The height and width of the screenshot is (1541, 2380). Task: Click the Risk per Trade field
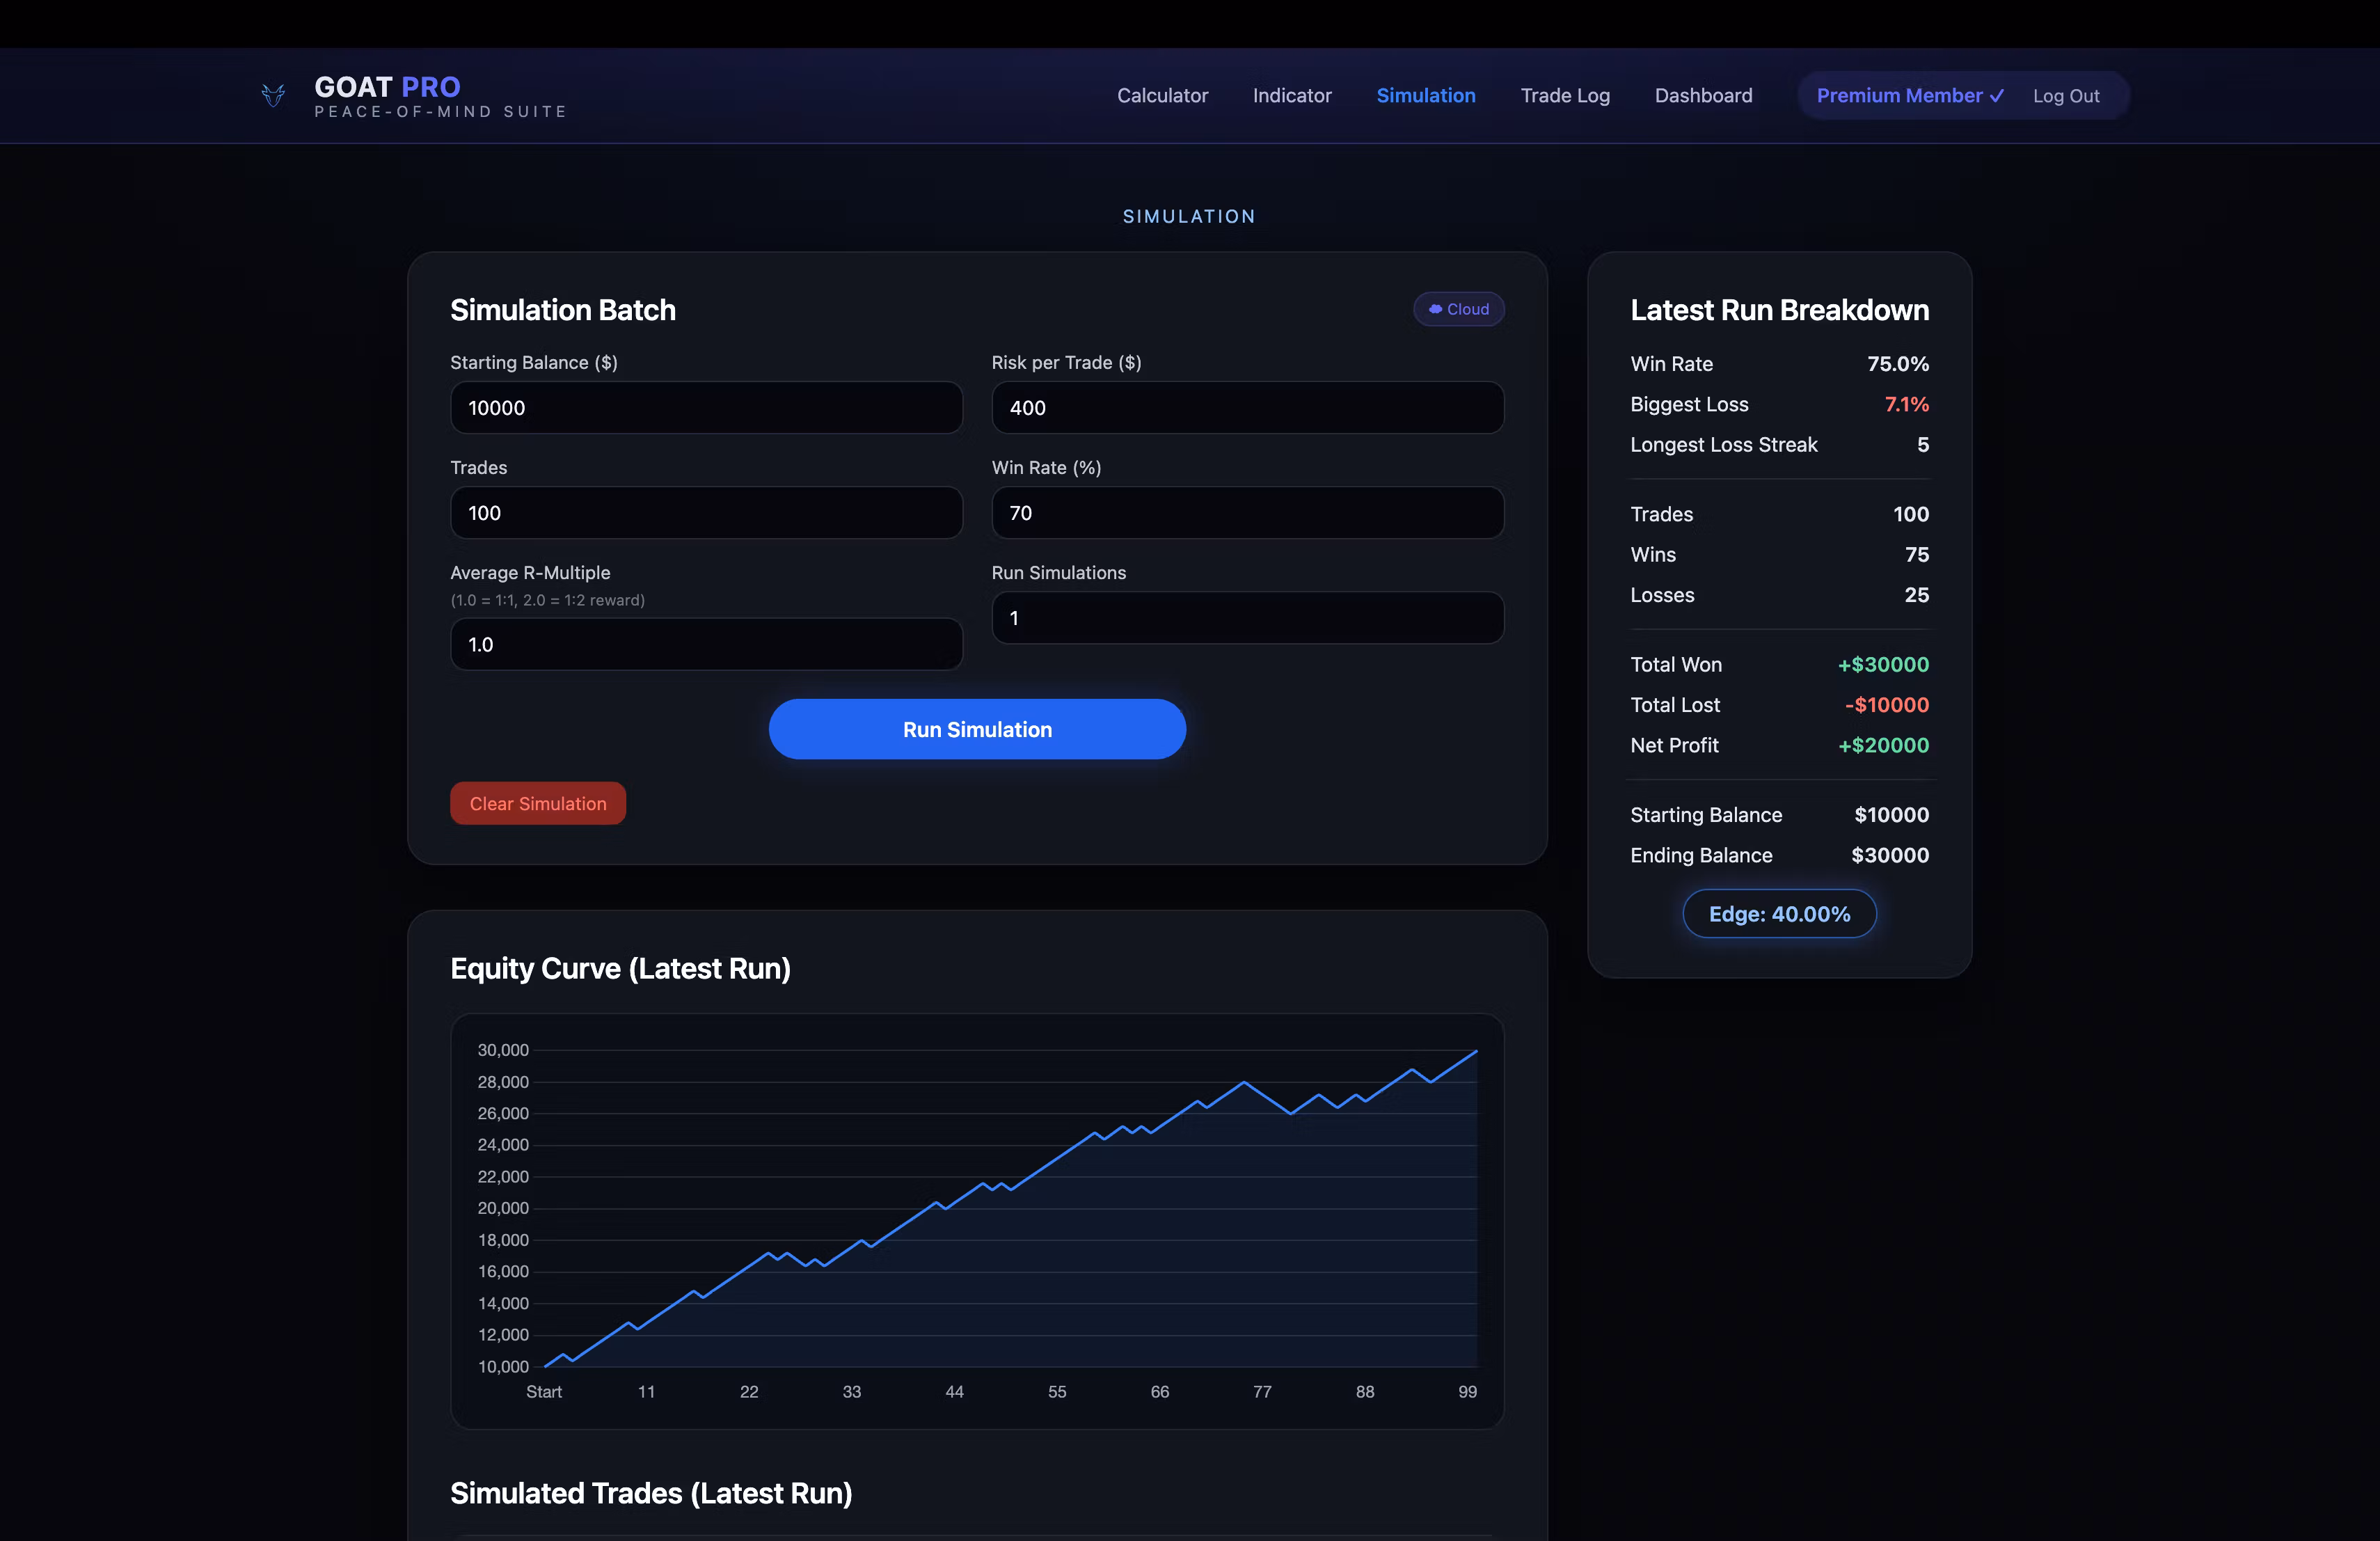1246,408
